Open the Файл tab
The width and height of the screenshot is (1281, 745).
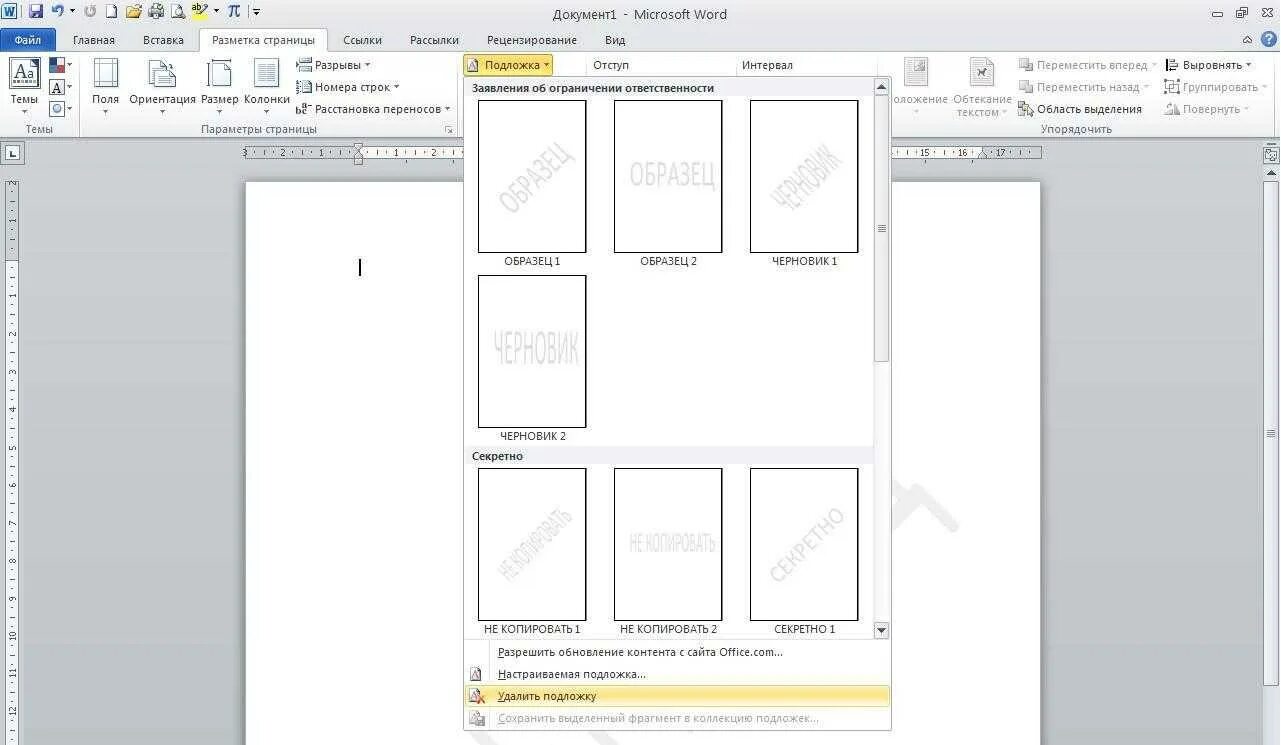(28, 40)
